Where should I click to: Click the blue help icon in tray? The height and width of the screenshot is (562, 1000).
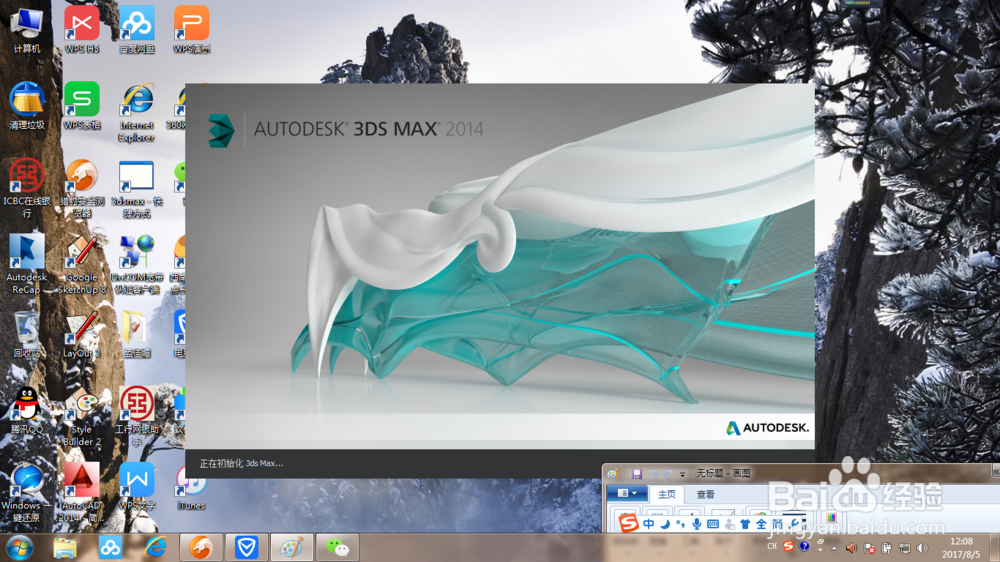pos(805,547)
